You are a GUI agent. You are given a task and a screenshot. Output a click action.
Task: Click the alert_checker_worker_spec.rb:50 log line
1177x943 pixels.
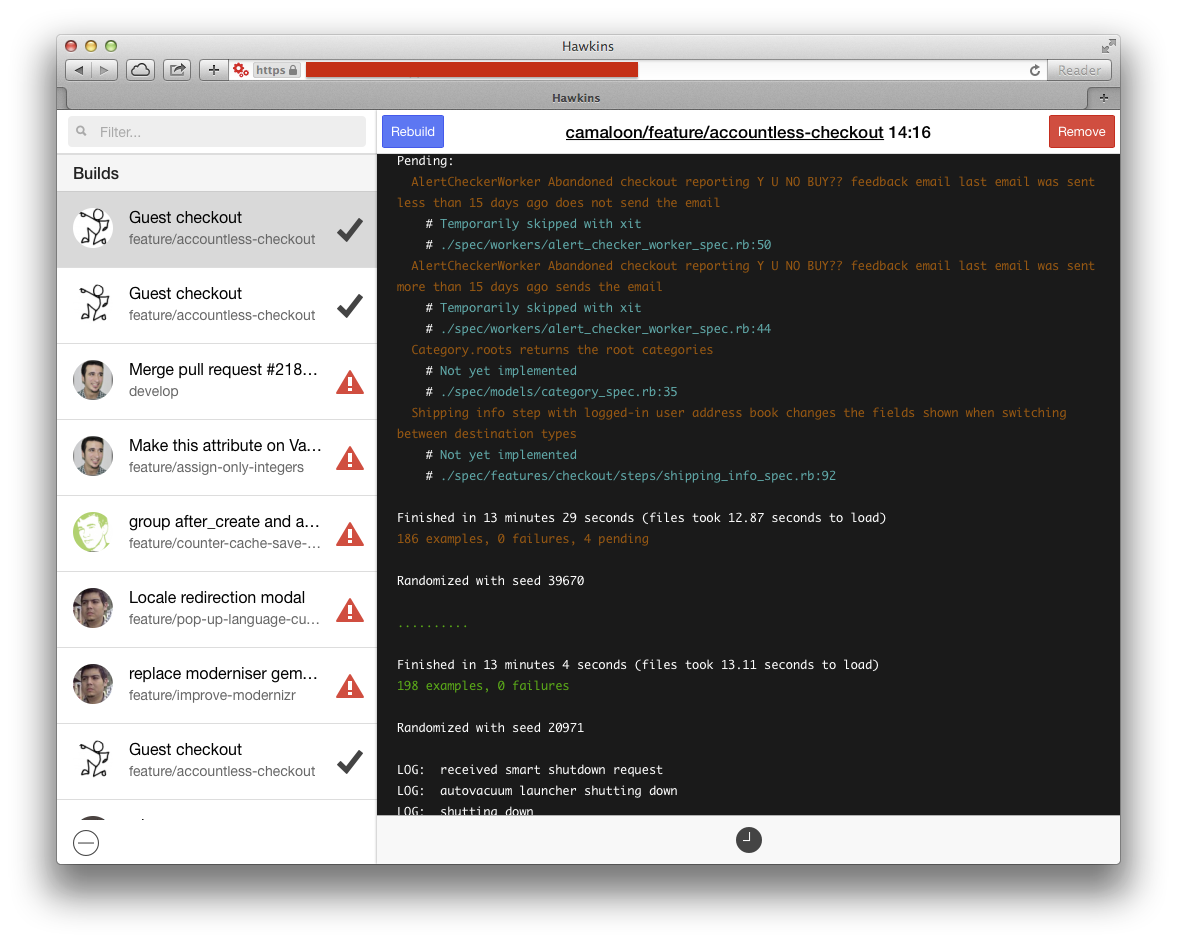pyautogui.click(x=598, y=245)
